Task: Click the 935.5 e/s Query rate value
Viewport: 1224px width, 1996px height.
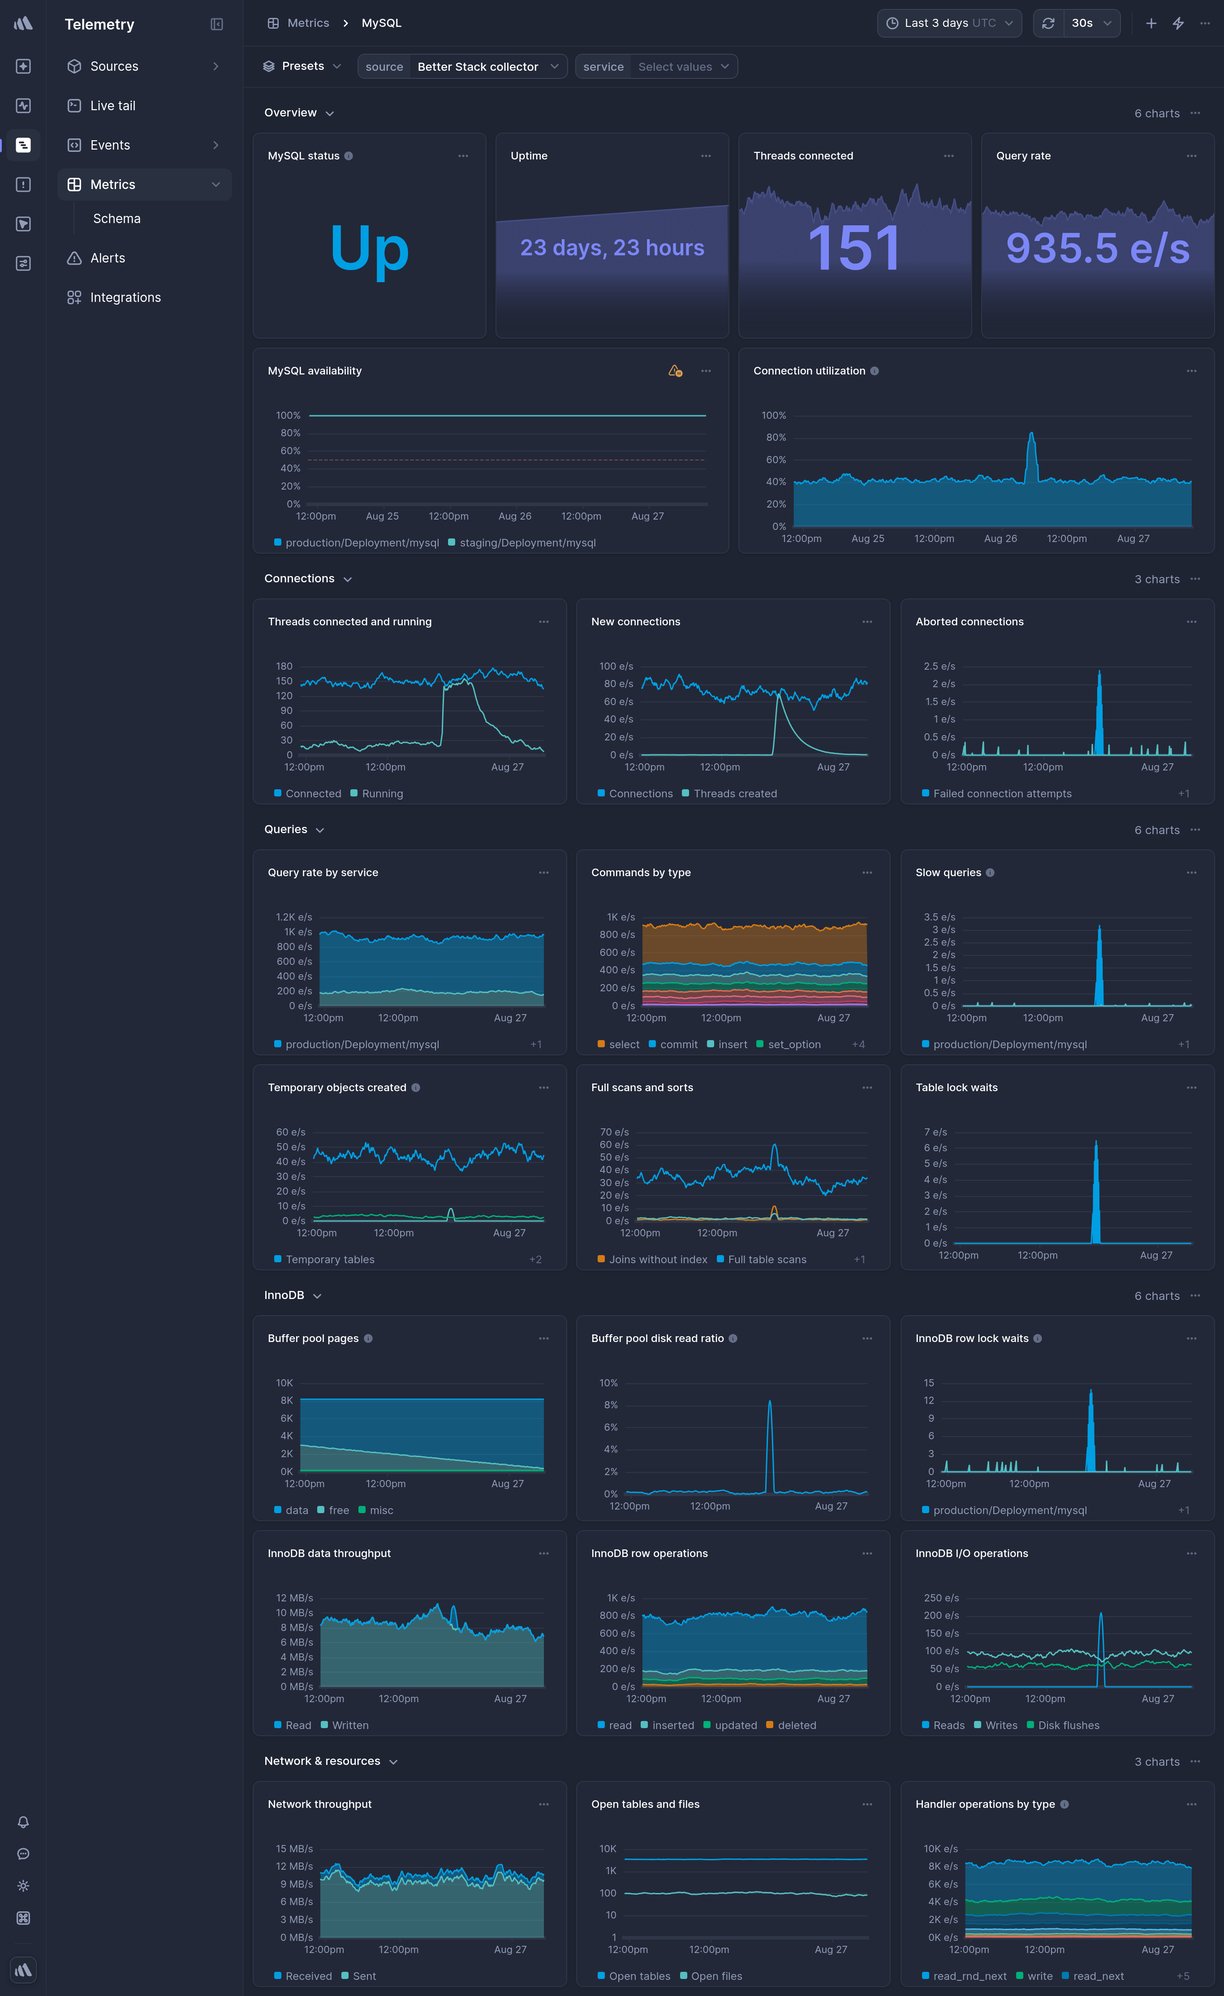Action: click(x=1097, y=248)
